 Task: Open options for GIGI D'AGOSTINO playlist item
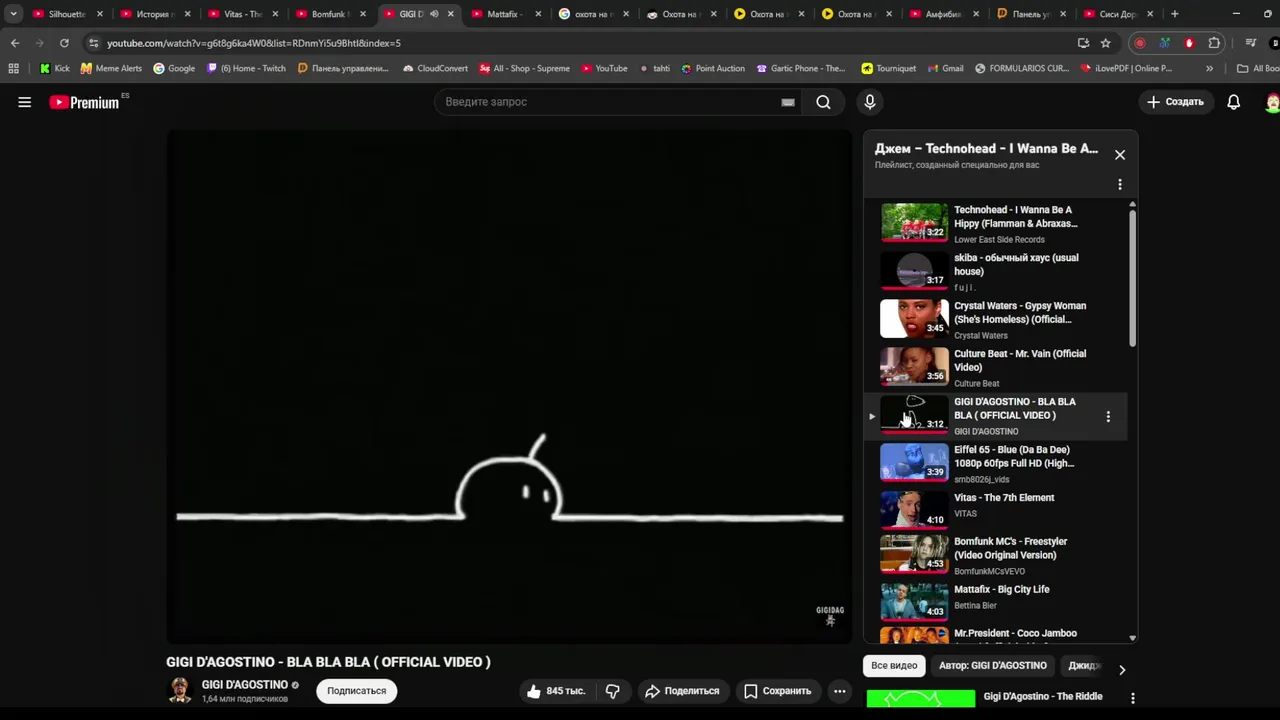click(x=1108, y=416)
